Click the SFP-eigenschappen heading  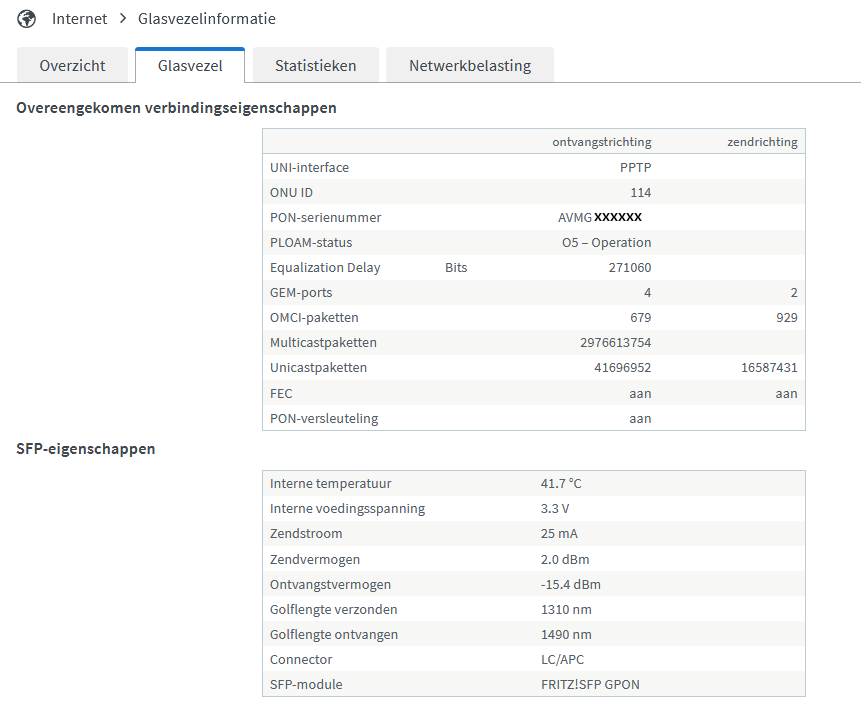pyautogui.click(x=86, y=449)
